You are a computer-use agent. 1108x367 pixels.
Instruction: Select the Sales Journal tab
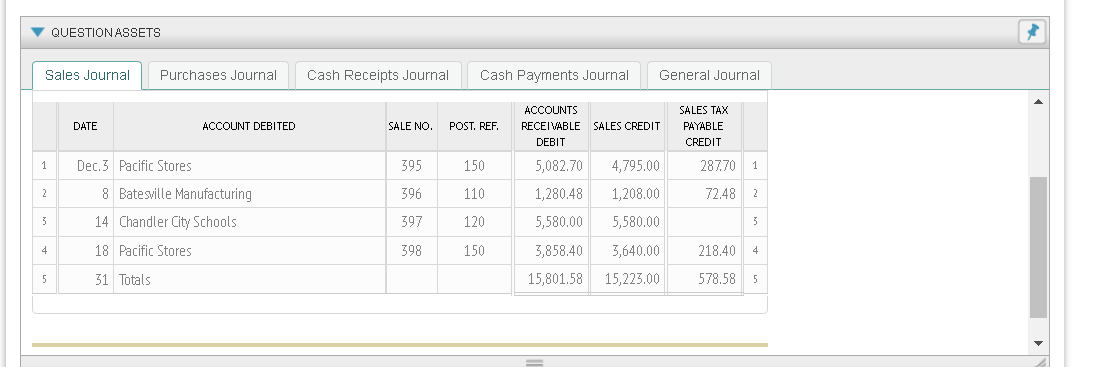tap(87, 75)
